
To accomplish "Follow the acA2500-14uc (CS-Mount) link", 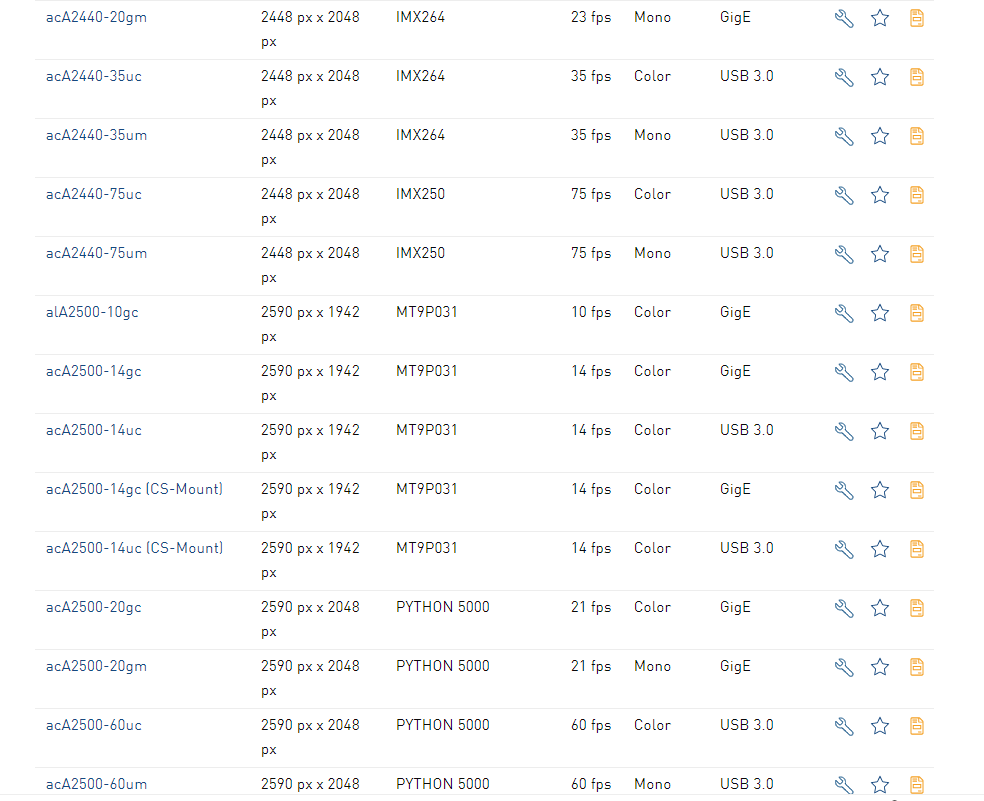I will click(x=134, y=548).
